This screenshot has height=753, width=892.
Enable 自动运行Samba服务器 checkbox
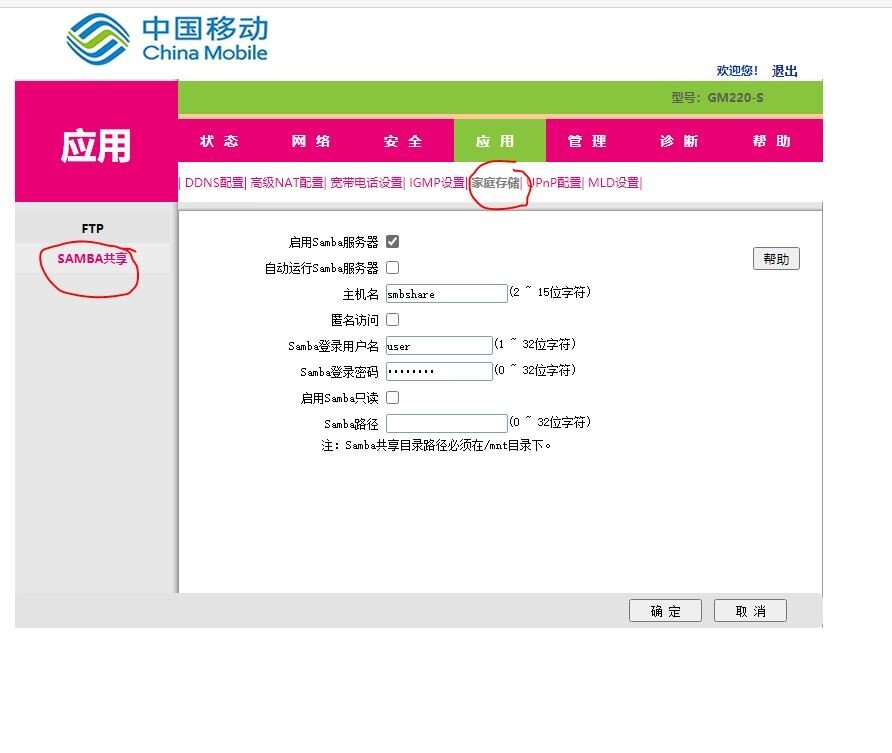click(x=393, y=267)
